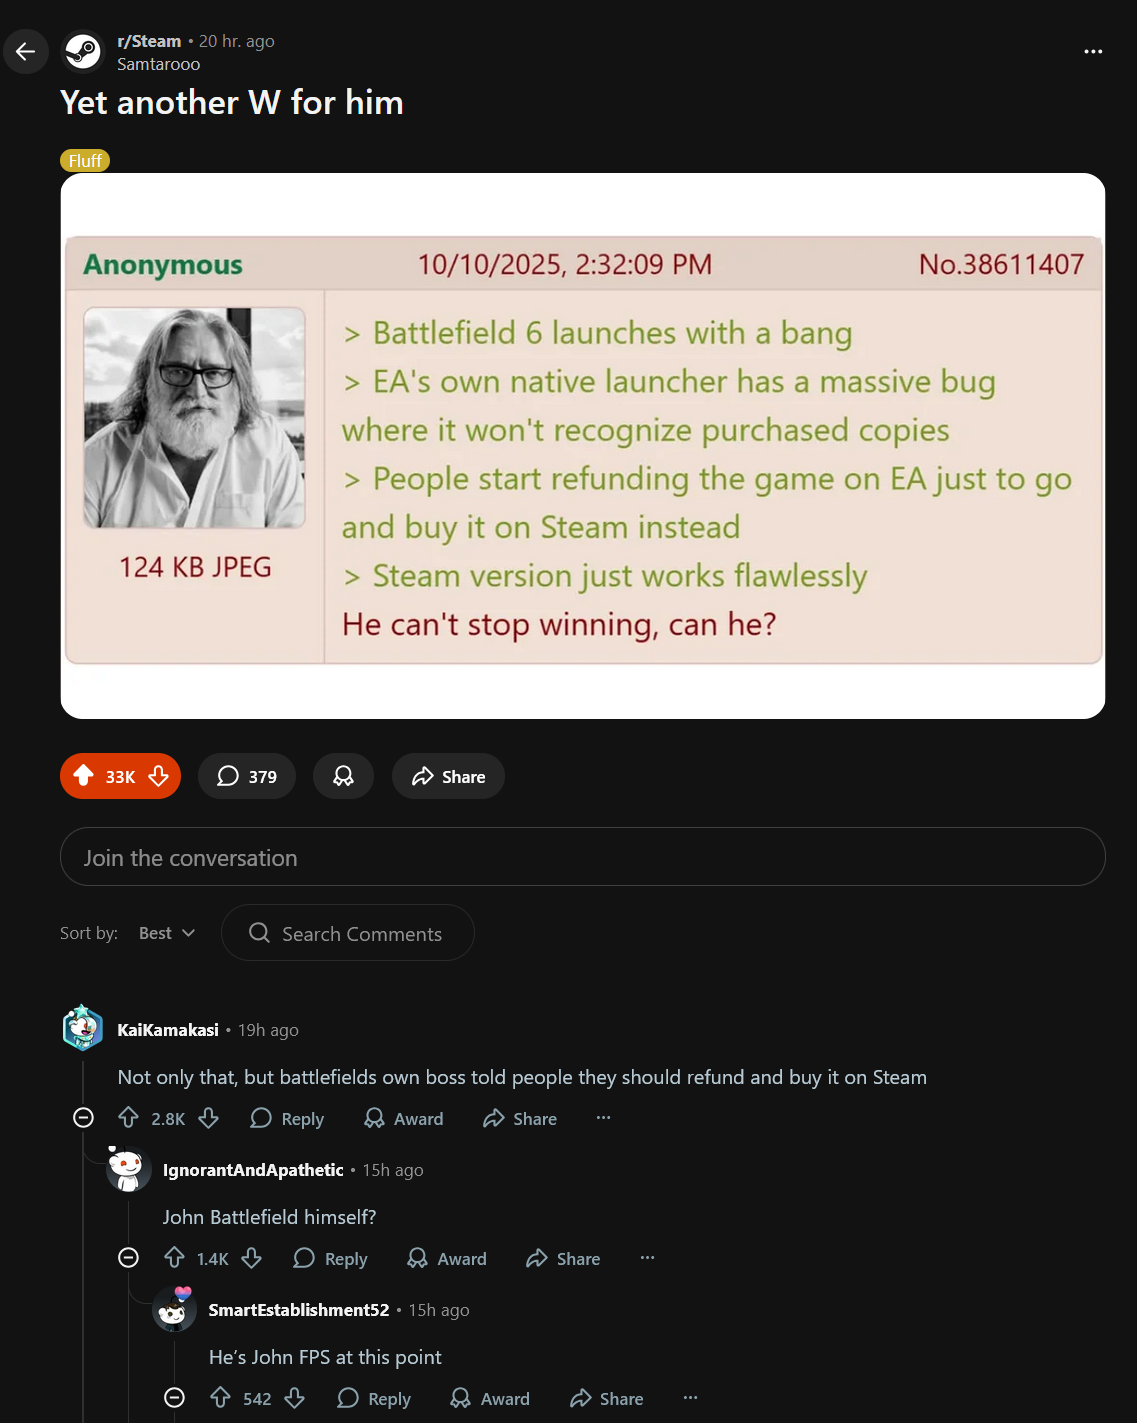Click the Join the conversation field

click(x=582, y=857)
